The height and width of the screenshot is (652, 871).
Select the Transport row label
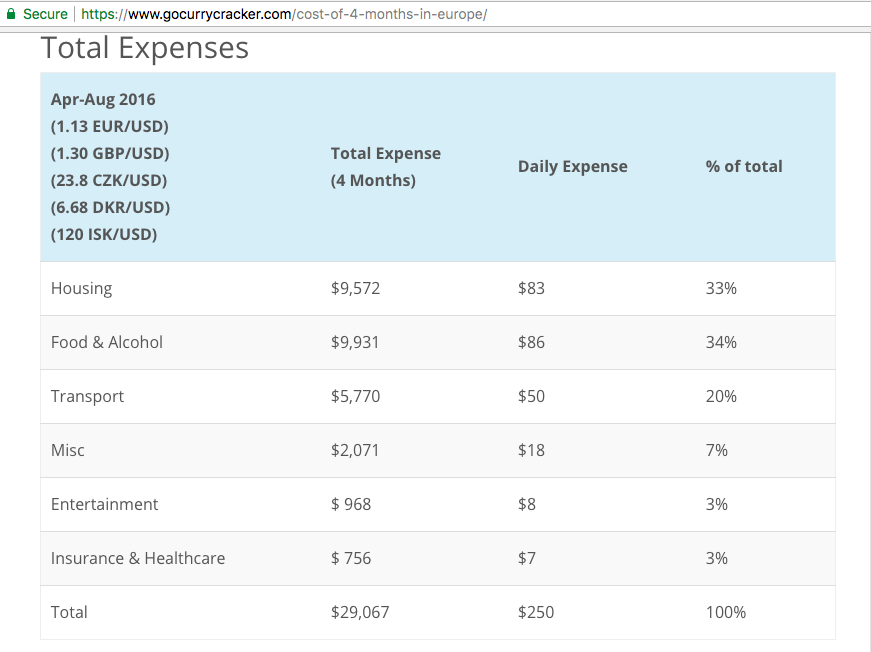[x=87, y=396]
